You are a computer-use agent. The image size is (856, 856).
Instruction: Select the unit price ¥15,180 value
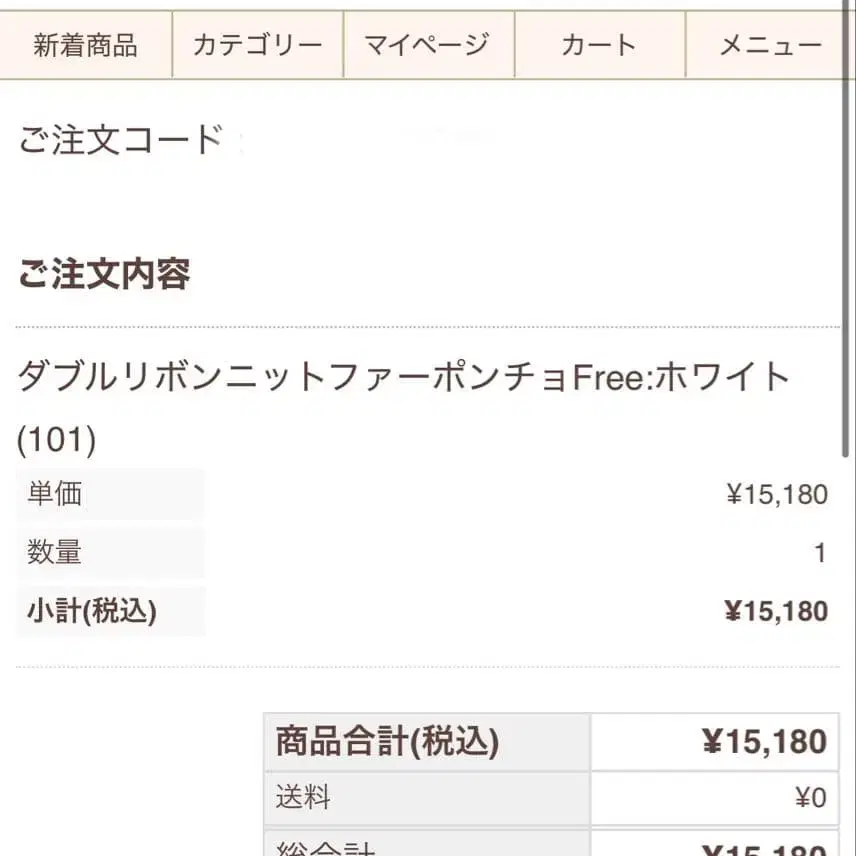pyautogui.click(x=777, y=494)
